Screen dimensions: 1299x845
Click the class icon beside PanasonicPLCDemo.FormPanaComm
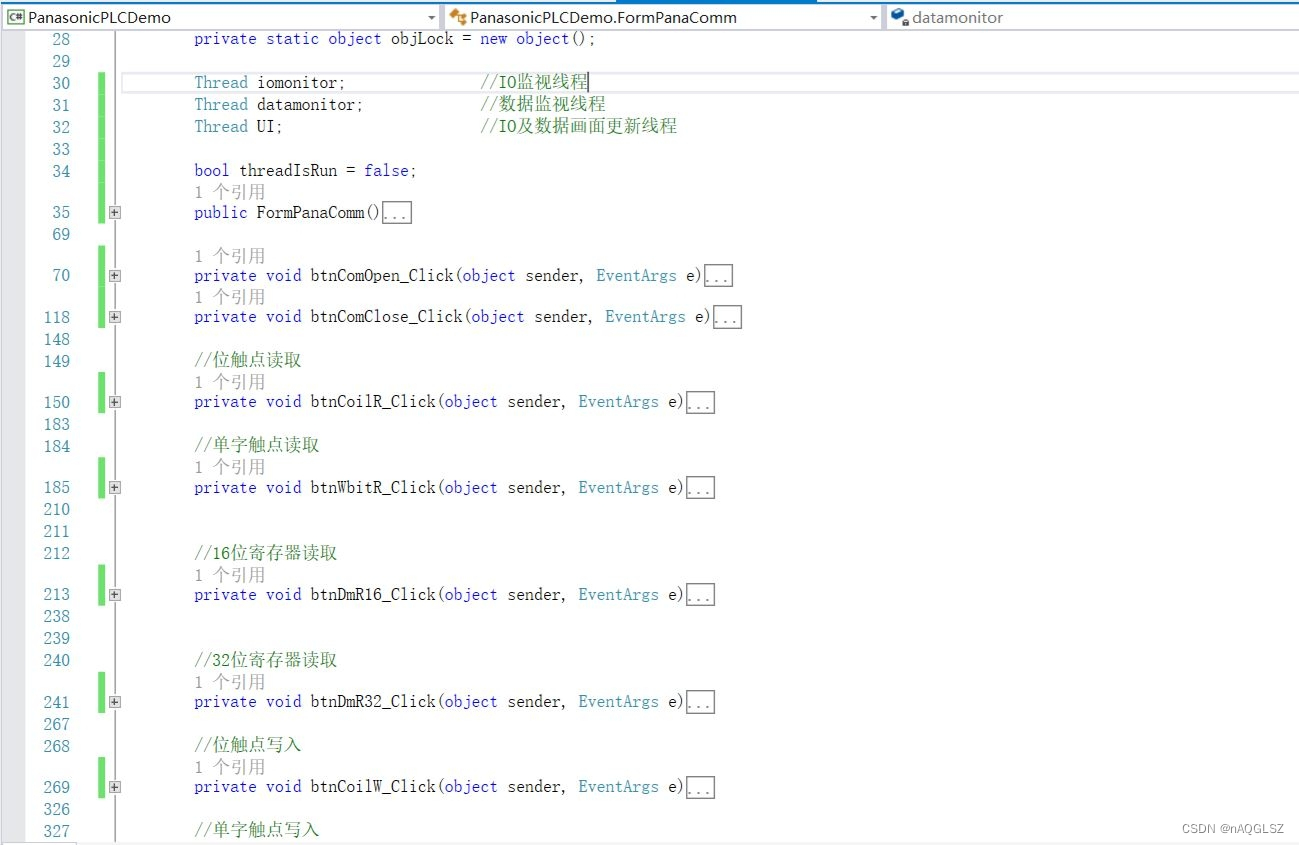458,17
